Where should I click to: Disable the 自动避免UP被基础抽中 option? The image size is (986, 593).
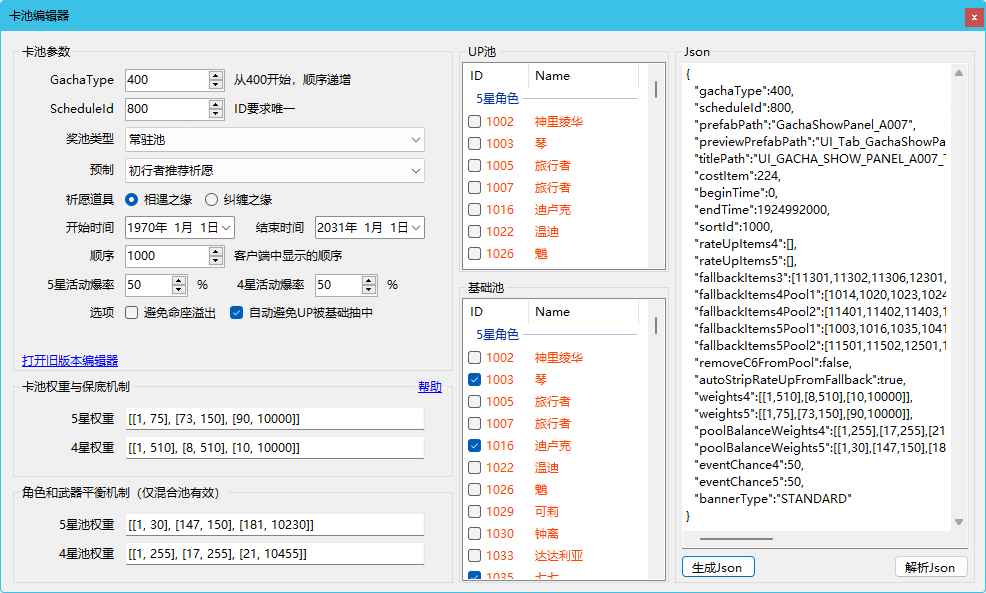(x=236, y=311)
